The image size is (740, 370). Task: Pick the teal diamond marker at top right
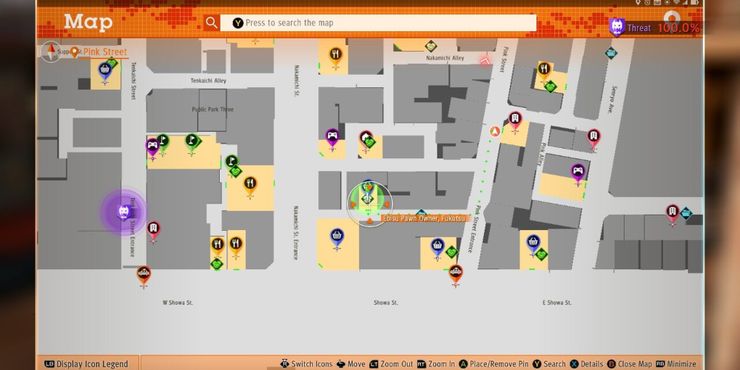(x=611, y=53)
